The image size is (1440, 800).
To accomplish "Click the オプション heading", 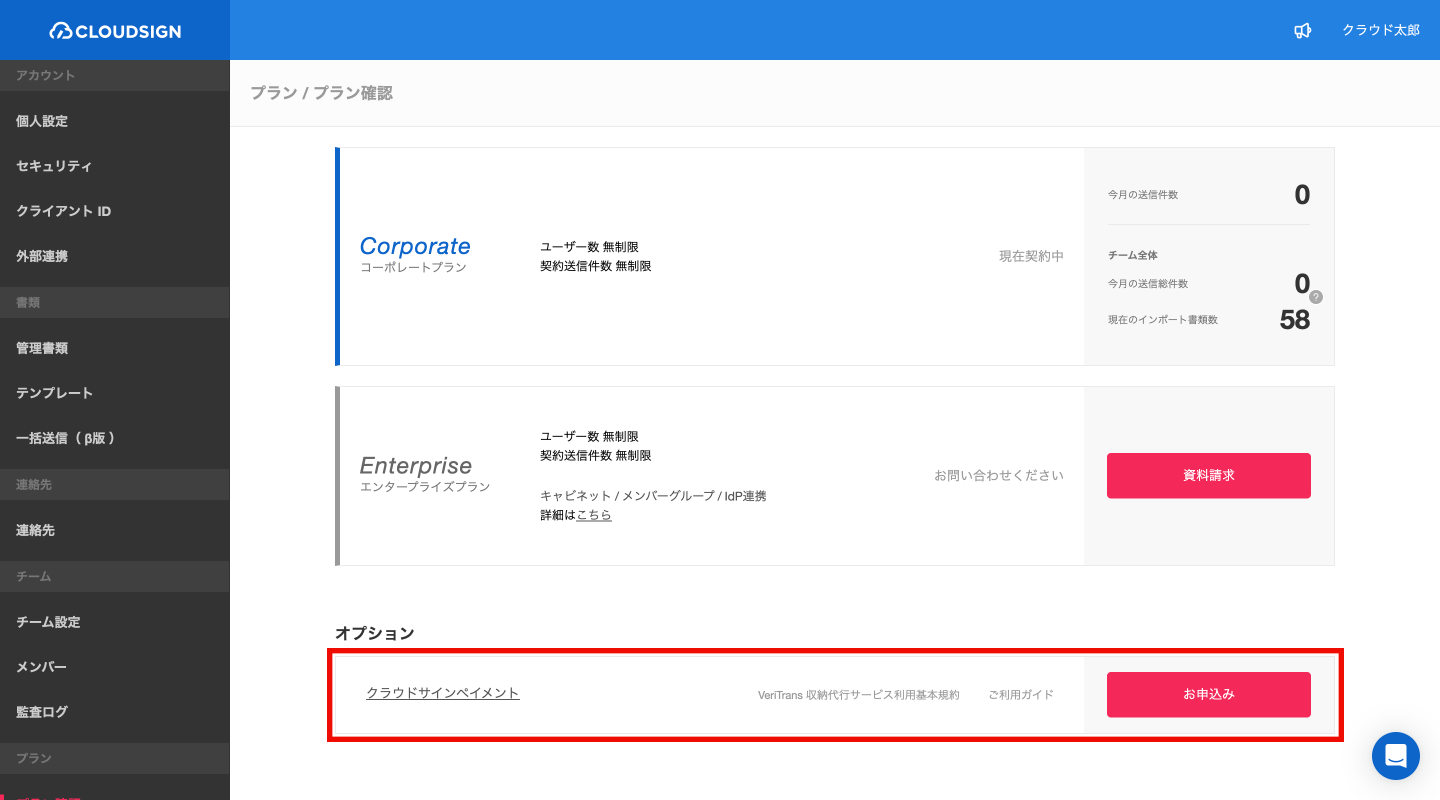I will point(374,633).
